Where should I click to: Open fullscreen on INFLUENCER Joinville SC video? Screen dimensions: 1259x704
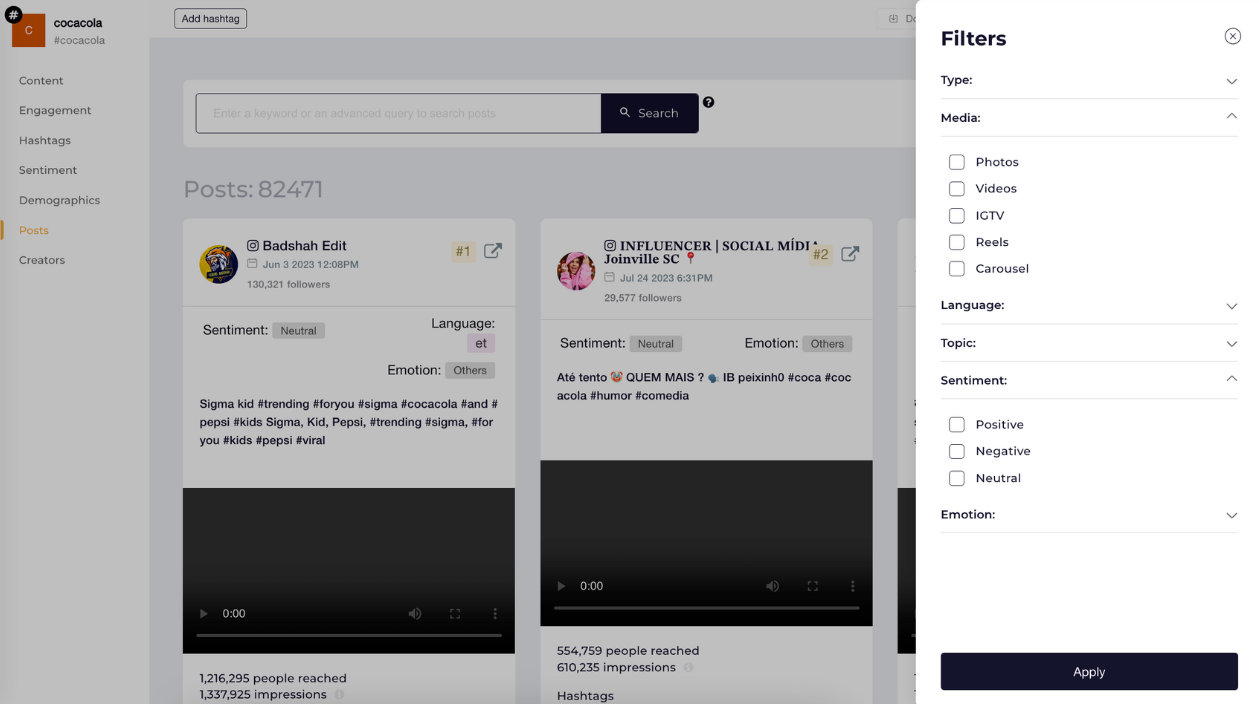(812, 586)
